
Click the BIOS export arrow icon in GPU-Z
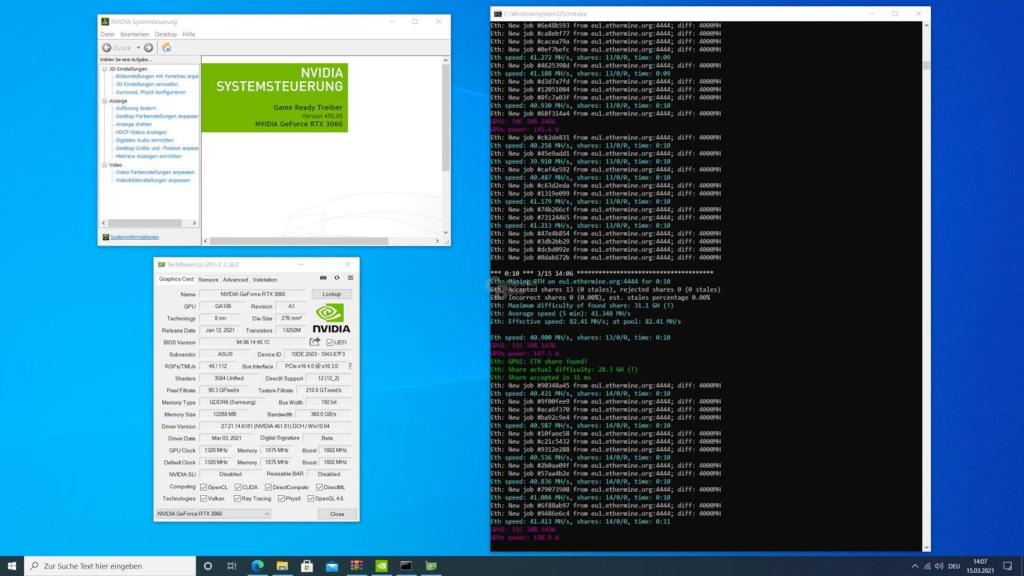314,342
